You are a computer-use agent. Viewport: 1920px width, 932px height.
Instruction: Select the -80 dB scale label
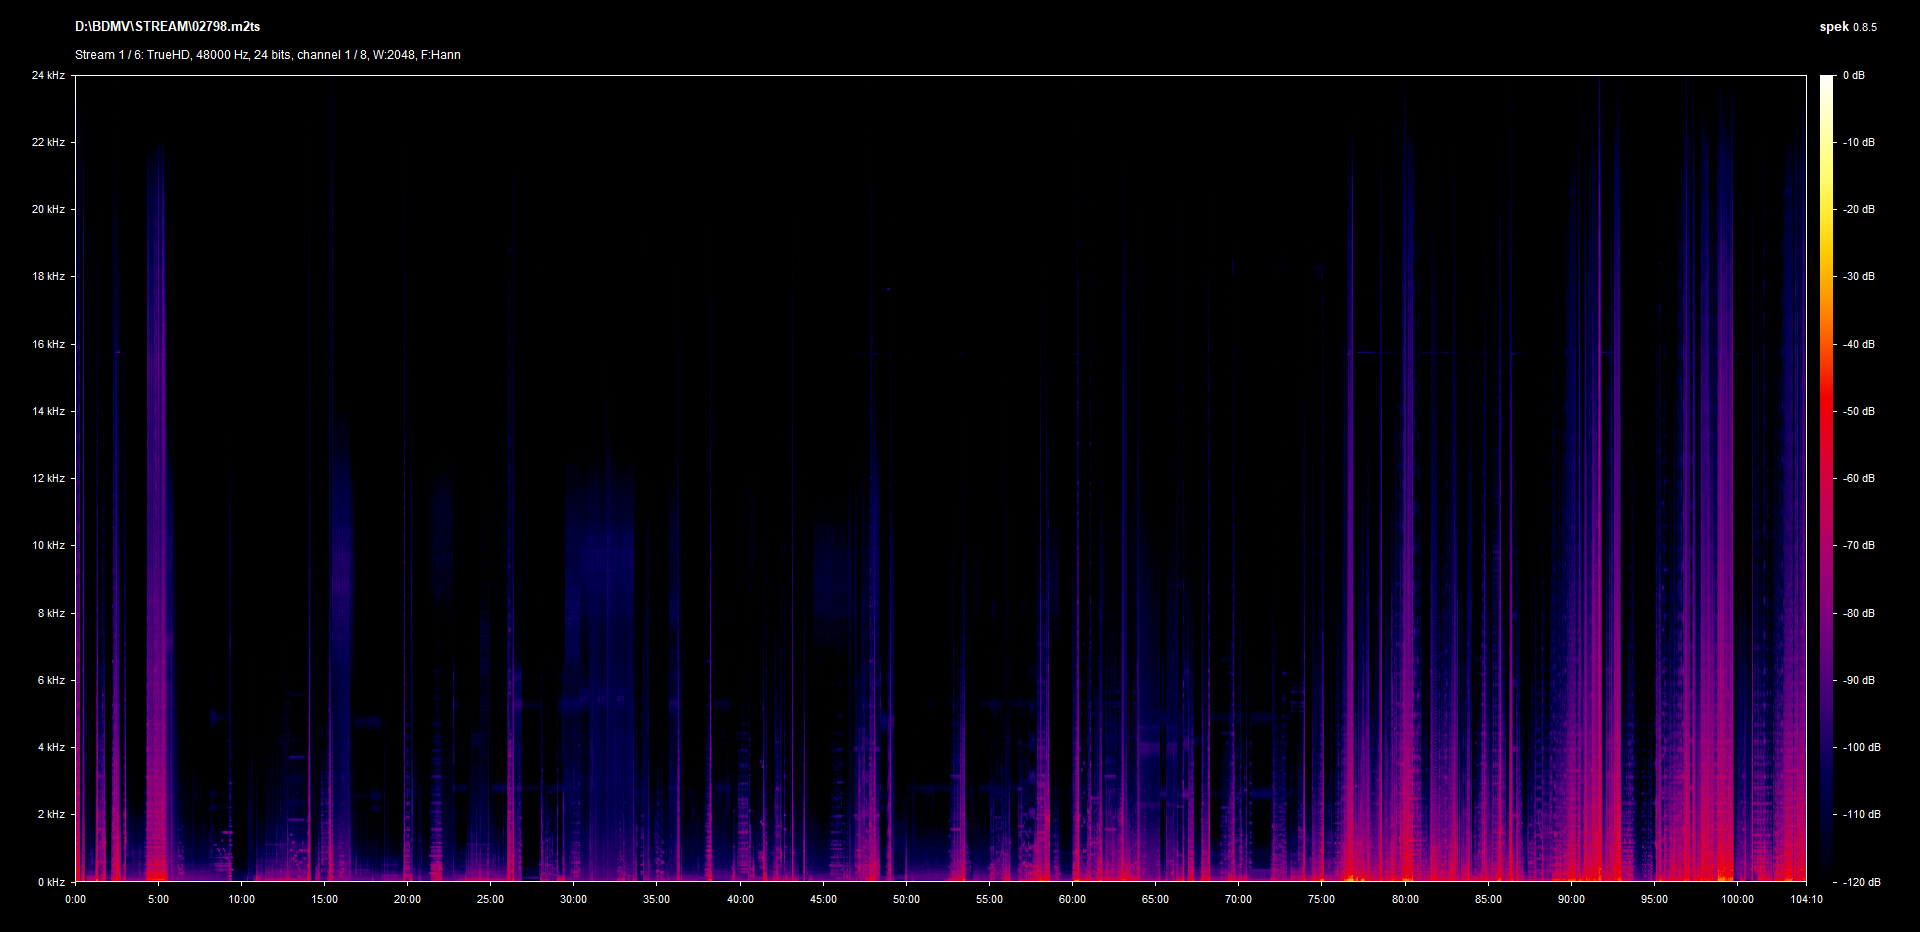[x=1859, y=613]
